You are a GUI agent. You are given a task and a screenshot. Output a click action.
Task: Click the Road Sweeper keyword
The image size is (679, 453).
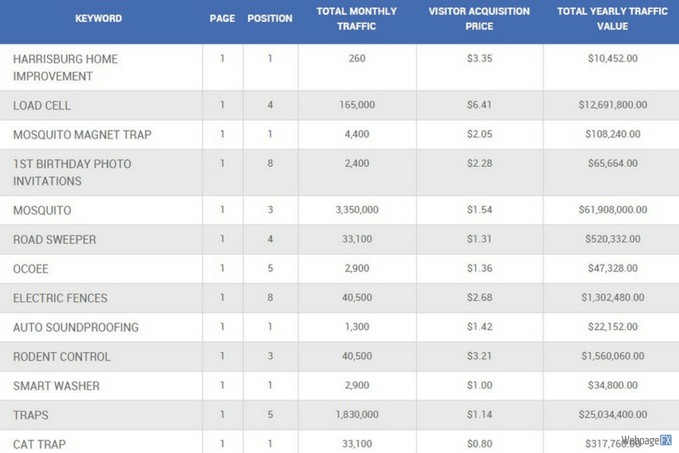click(x=55, y=240)
